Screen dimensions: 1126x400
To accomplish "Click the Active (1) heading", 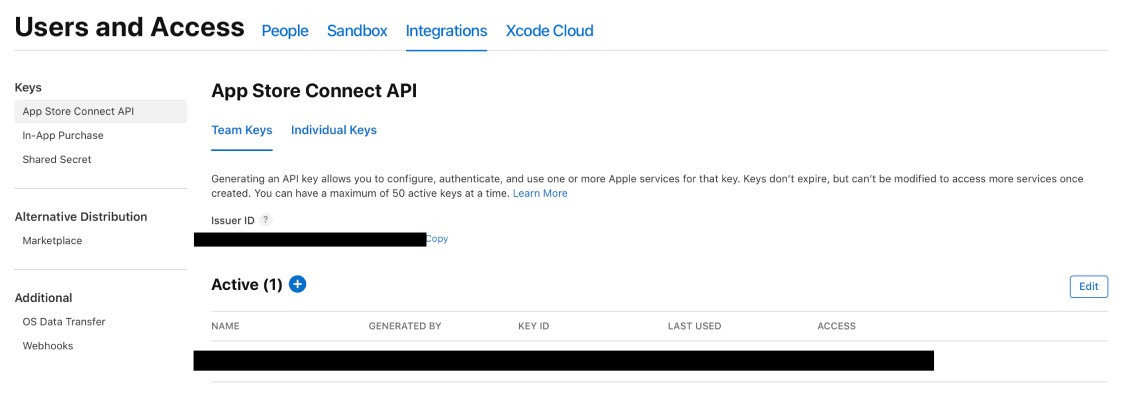I will coord(247,284).
